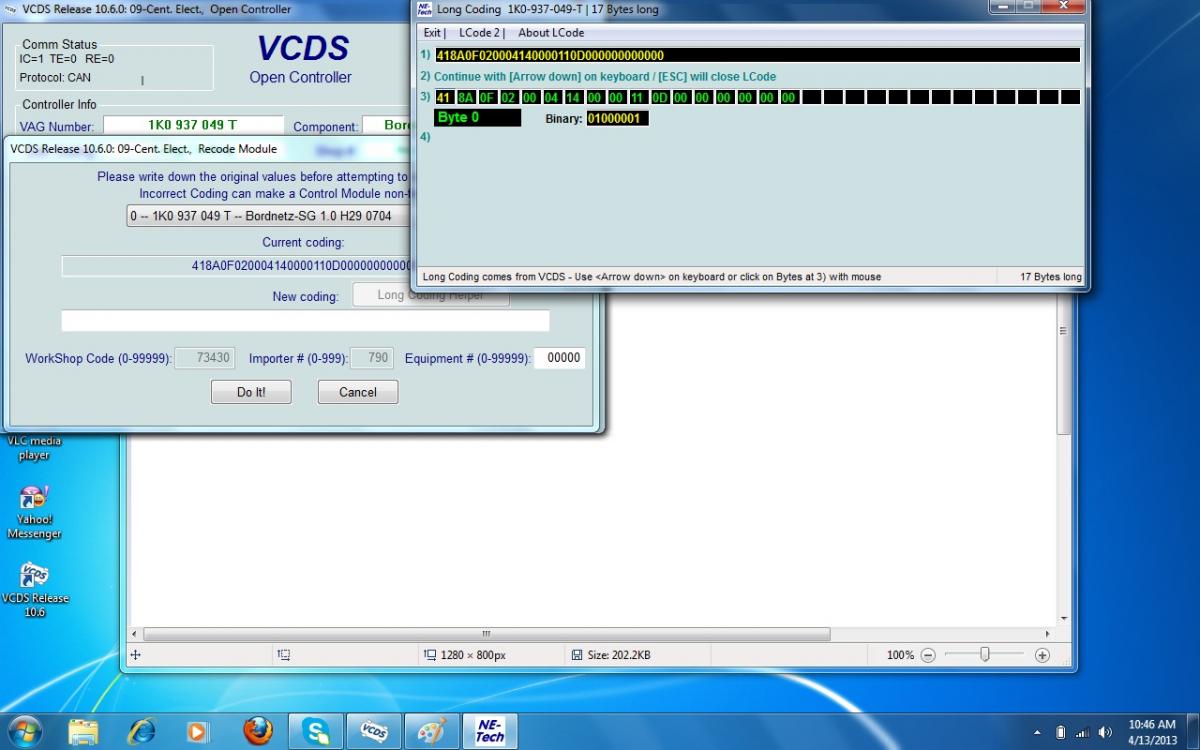The width and height of the screenshot is (1200, 750).
Task: Select byte 0F in the coding row
Action: 487,97
